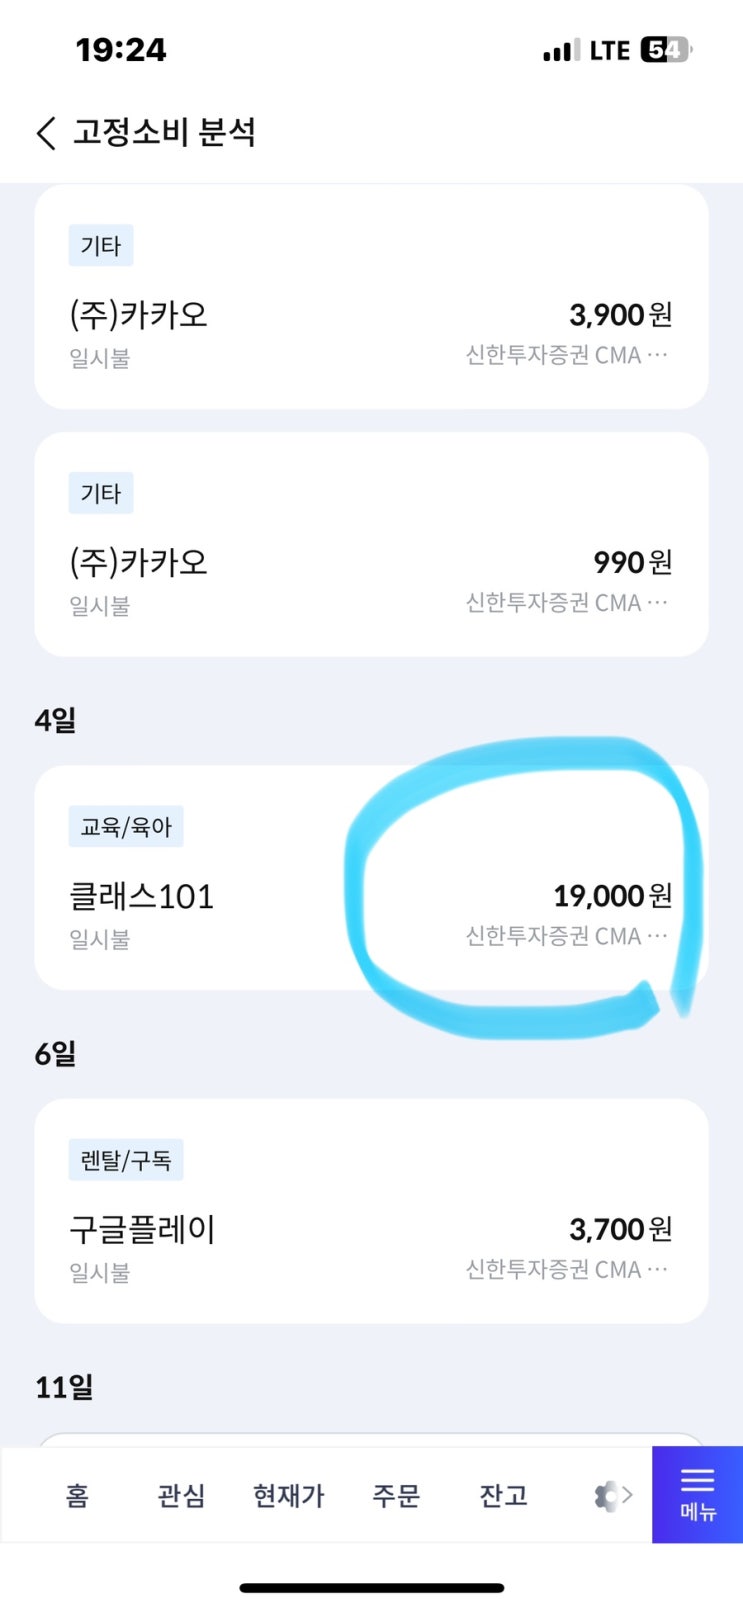Tap the 교육/육아 category tag

click(126, 827)
